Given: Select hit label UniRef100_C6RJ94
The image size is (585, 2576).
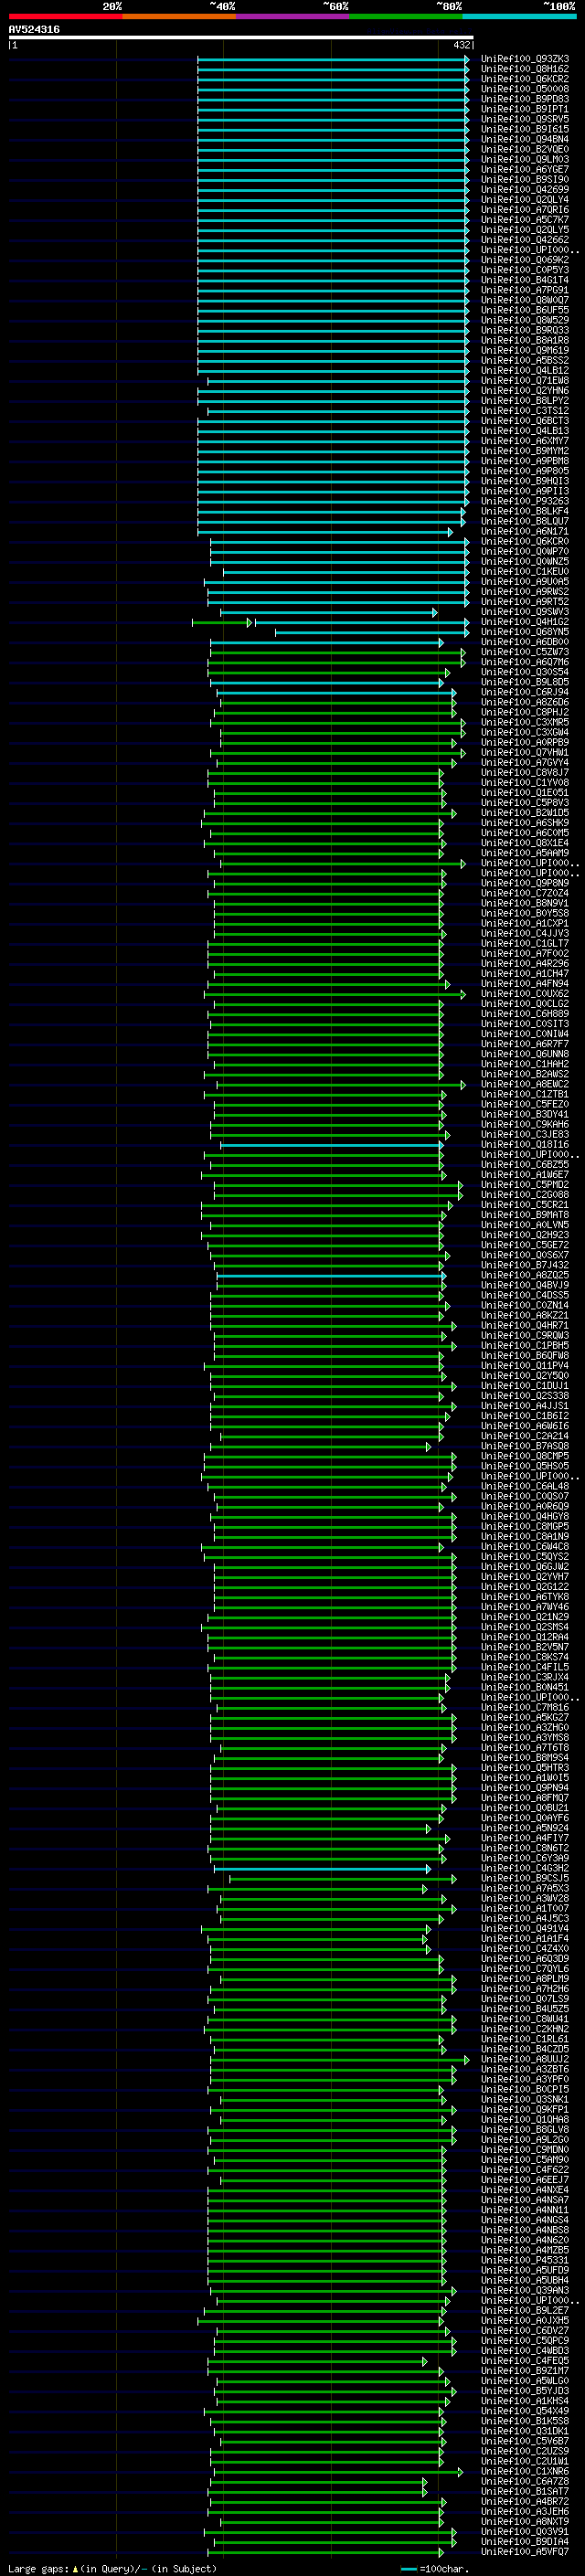Looking at the screenshot, I should (525, 692).
